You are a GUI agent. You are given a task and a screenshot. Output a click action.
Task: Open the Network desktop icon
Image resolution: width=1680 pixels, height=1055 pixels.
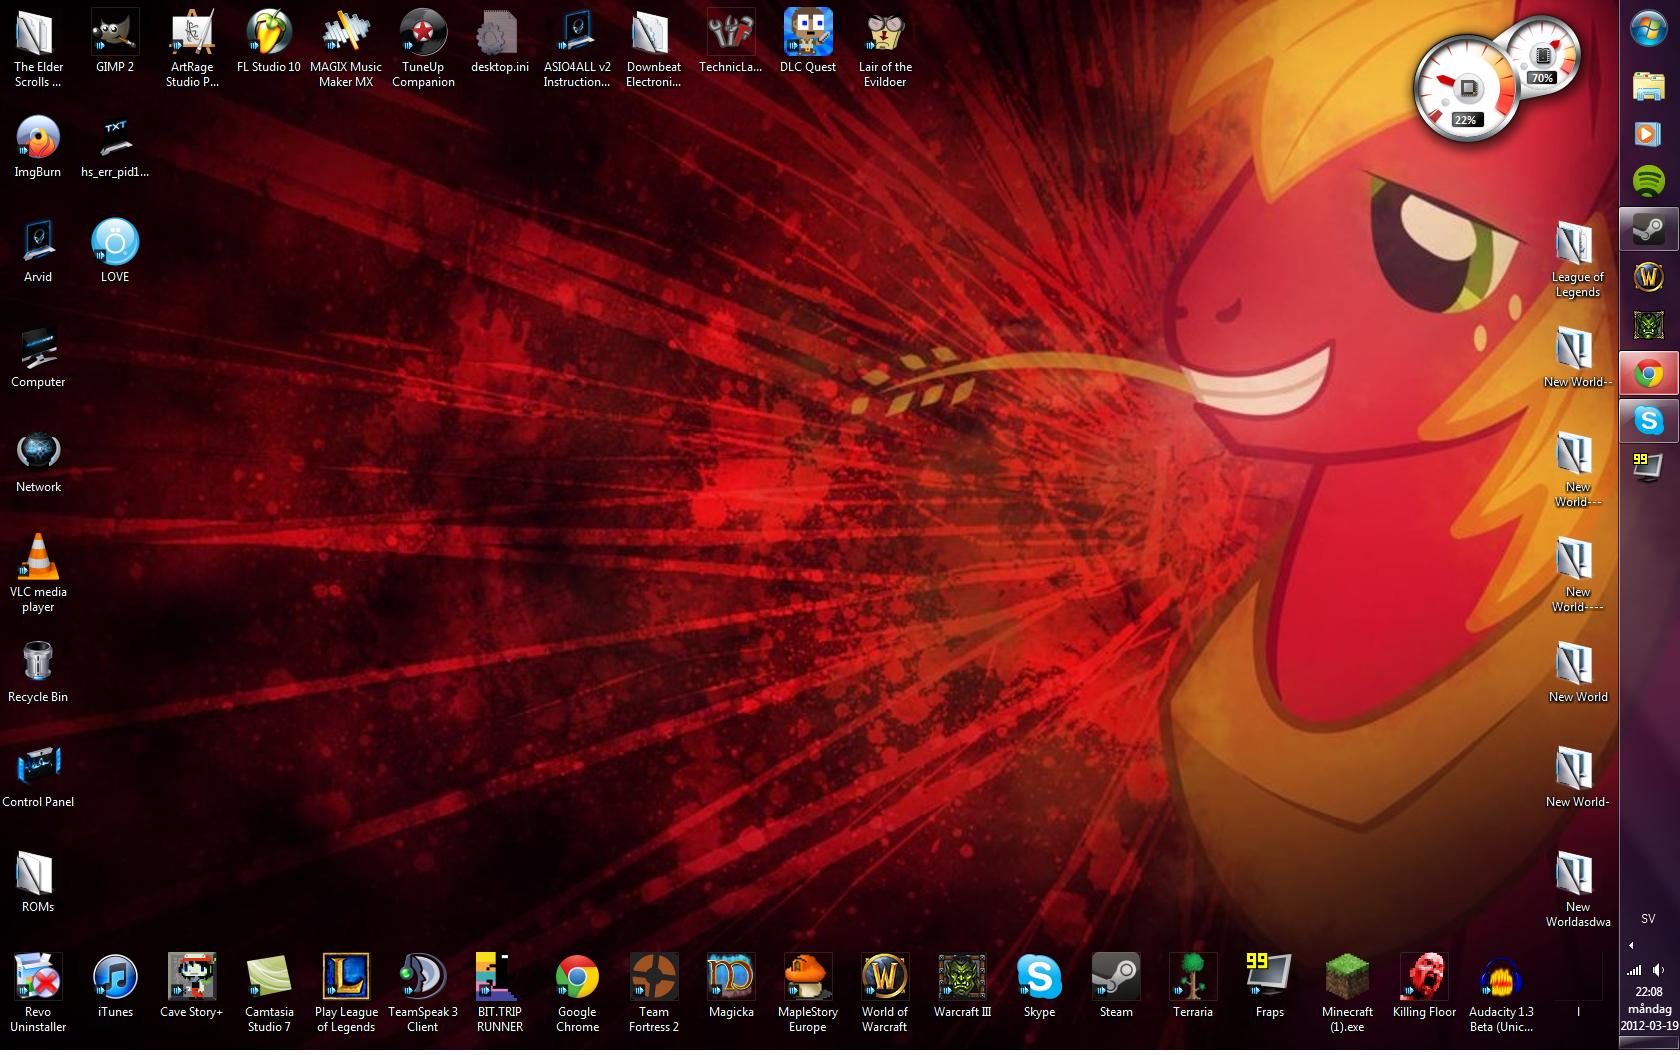(x=38, y=463)
